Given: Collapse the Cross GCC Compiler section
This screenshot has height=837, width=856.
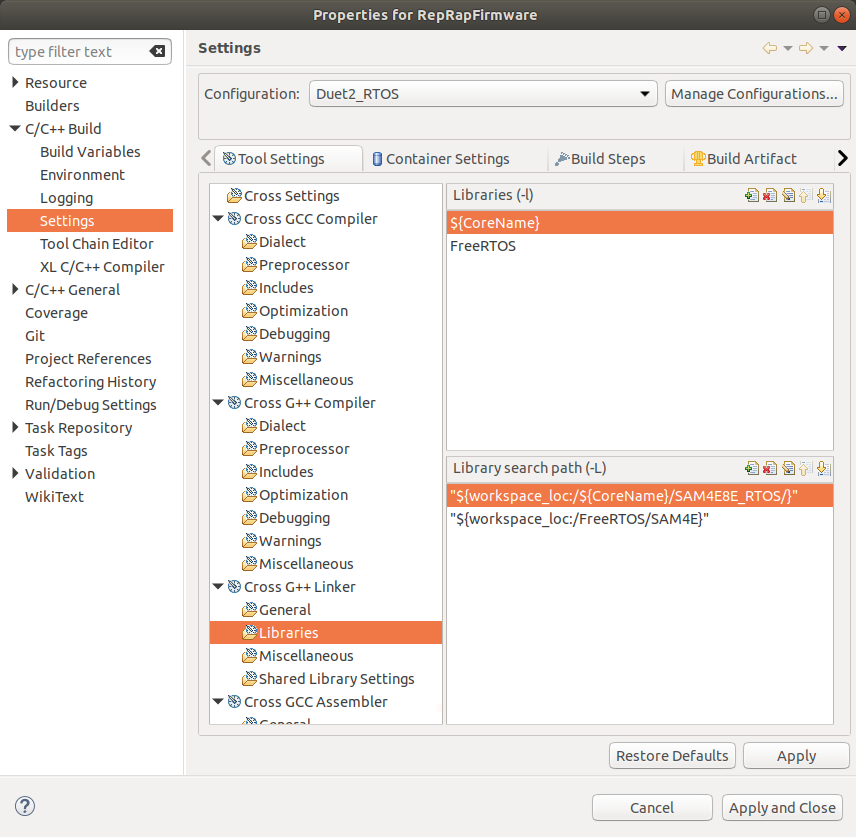Looking at the screenshot, I should point(220,218).
